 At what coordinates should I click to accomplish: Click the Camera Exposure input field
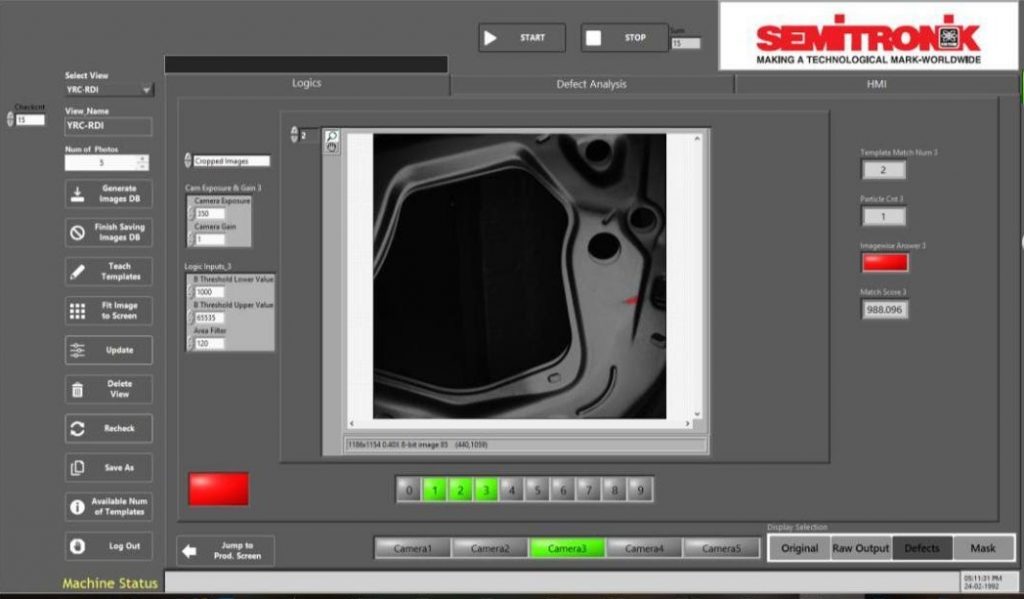click(x=210, y=213)
